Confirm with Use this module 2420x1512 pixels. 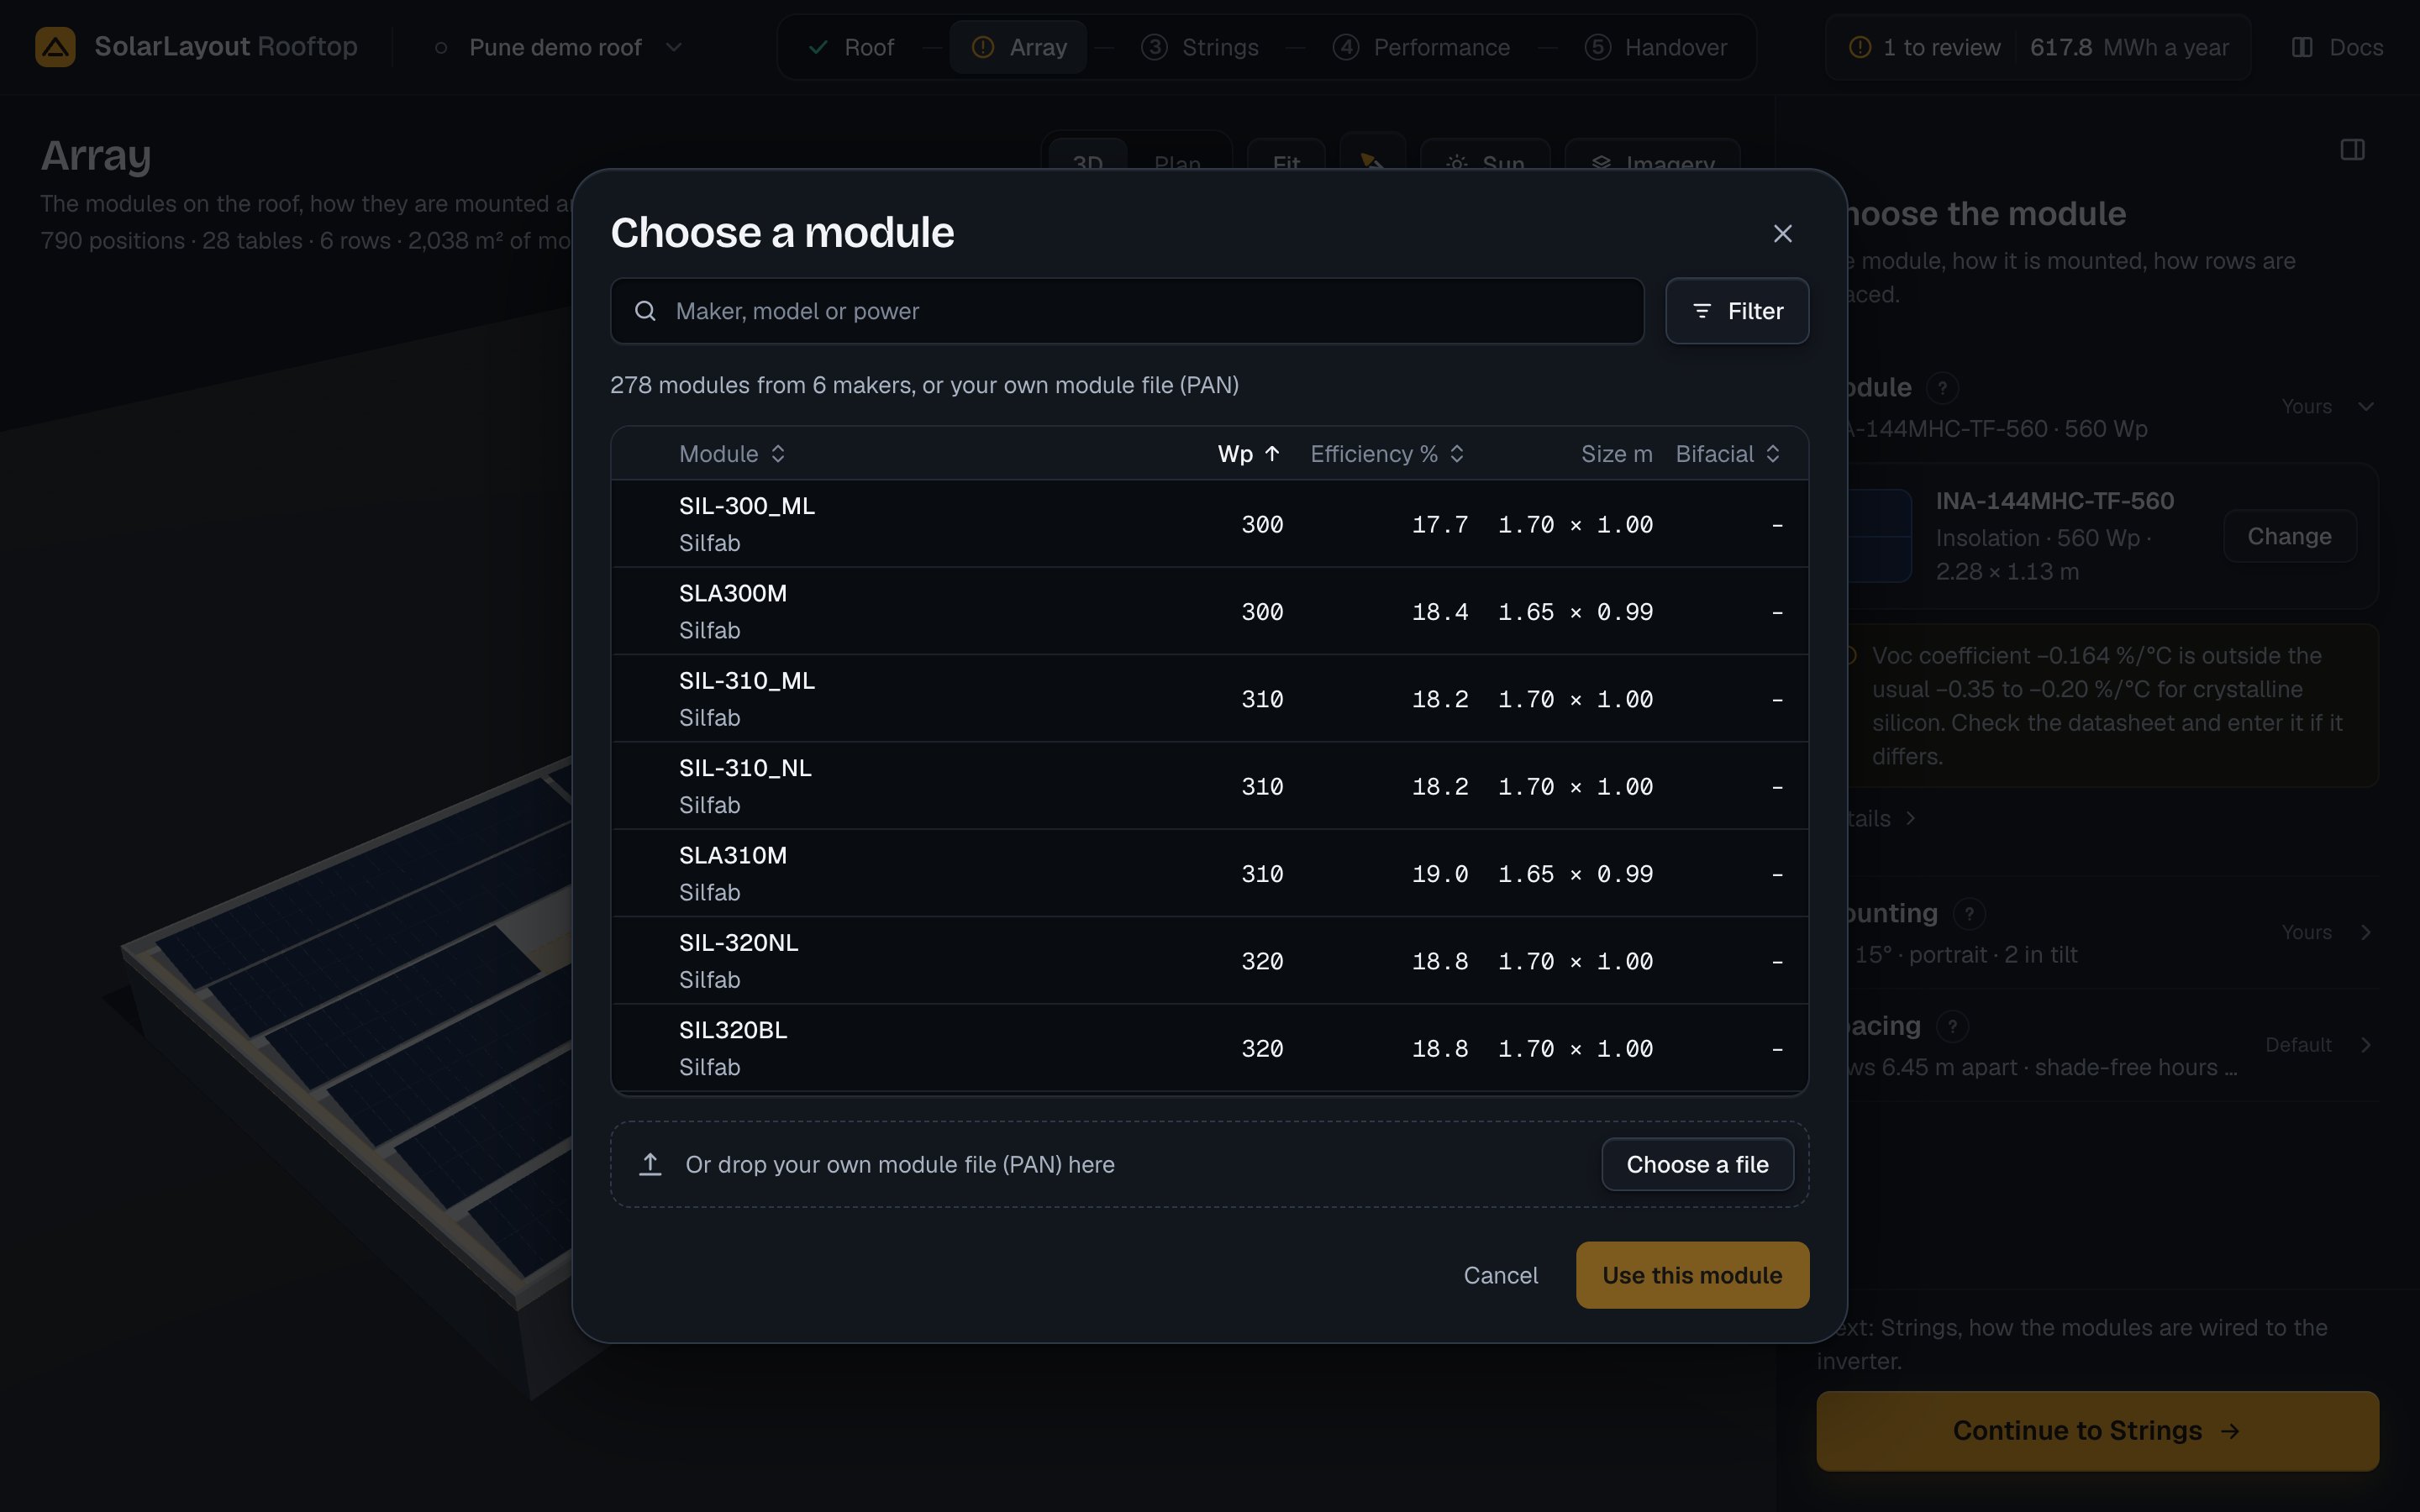click(x=1692, y=1275)
